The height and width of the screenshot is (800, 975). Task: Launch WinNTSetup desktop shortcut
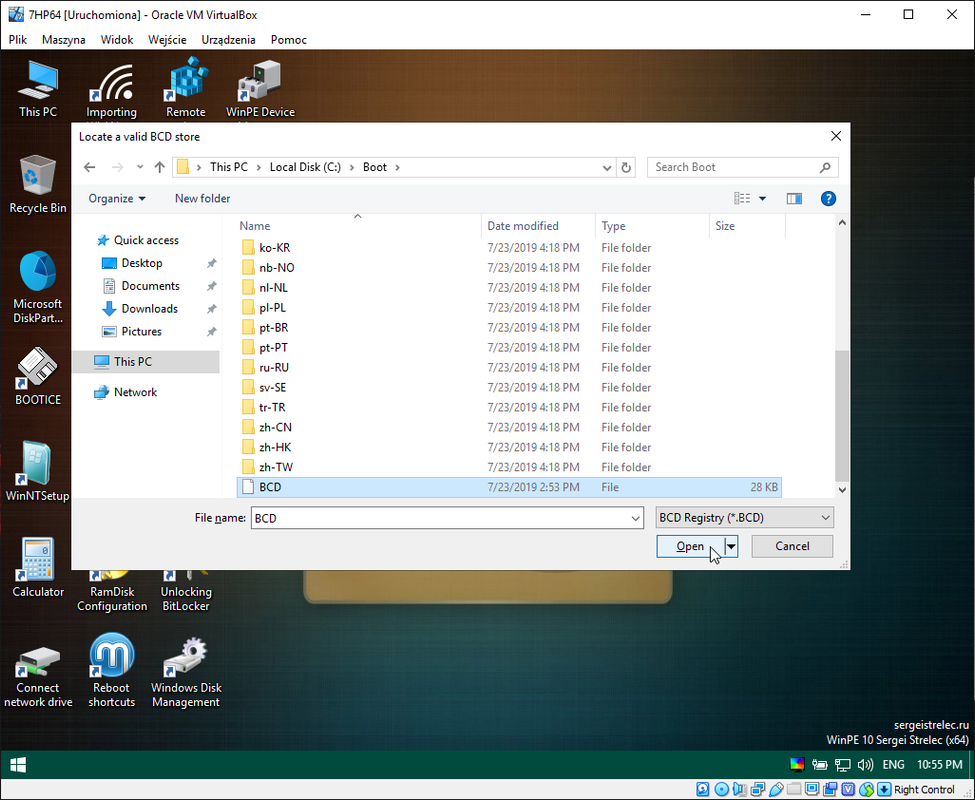coord(37,472)
